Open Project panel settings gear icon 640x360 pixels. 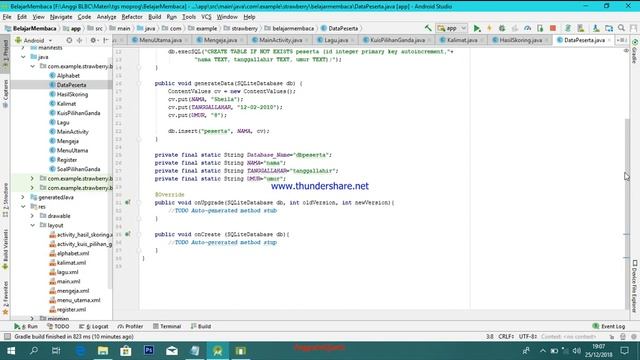(x=93, y=40)
